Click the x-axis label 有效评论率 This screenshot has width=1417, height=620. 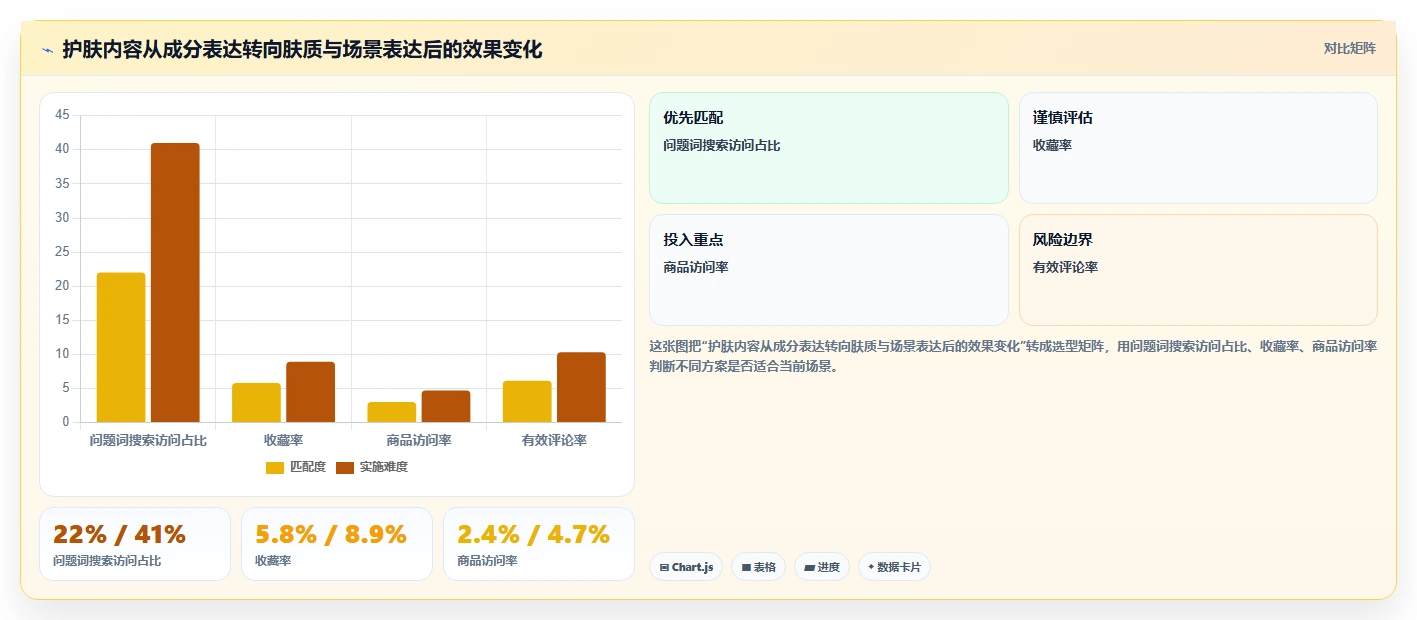click(554, 440)
